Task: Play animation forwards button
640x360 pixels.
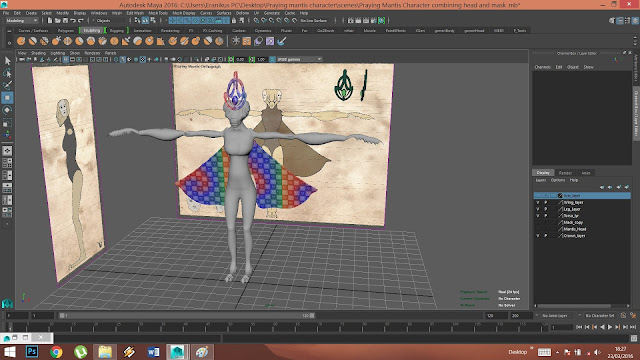Action: pos(610,327)
